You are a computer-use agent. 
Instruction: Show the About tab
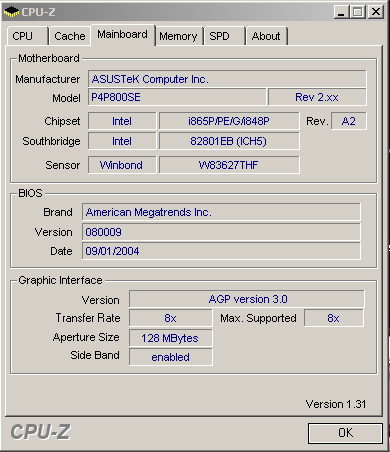click(266, 36)
